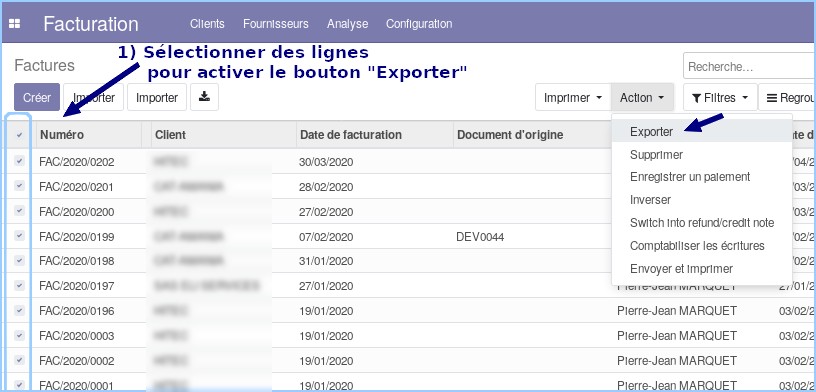Uncheck the FAC/2020/0202 row checkbox
This screenshot has width=816, height=392.
pos(19,161)
